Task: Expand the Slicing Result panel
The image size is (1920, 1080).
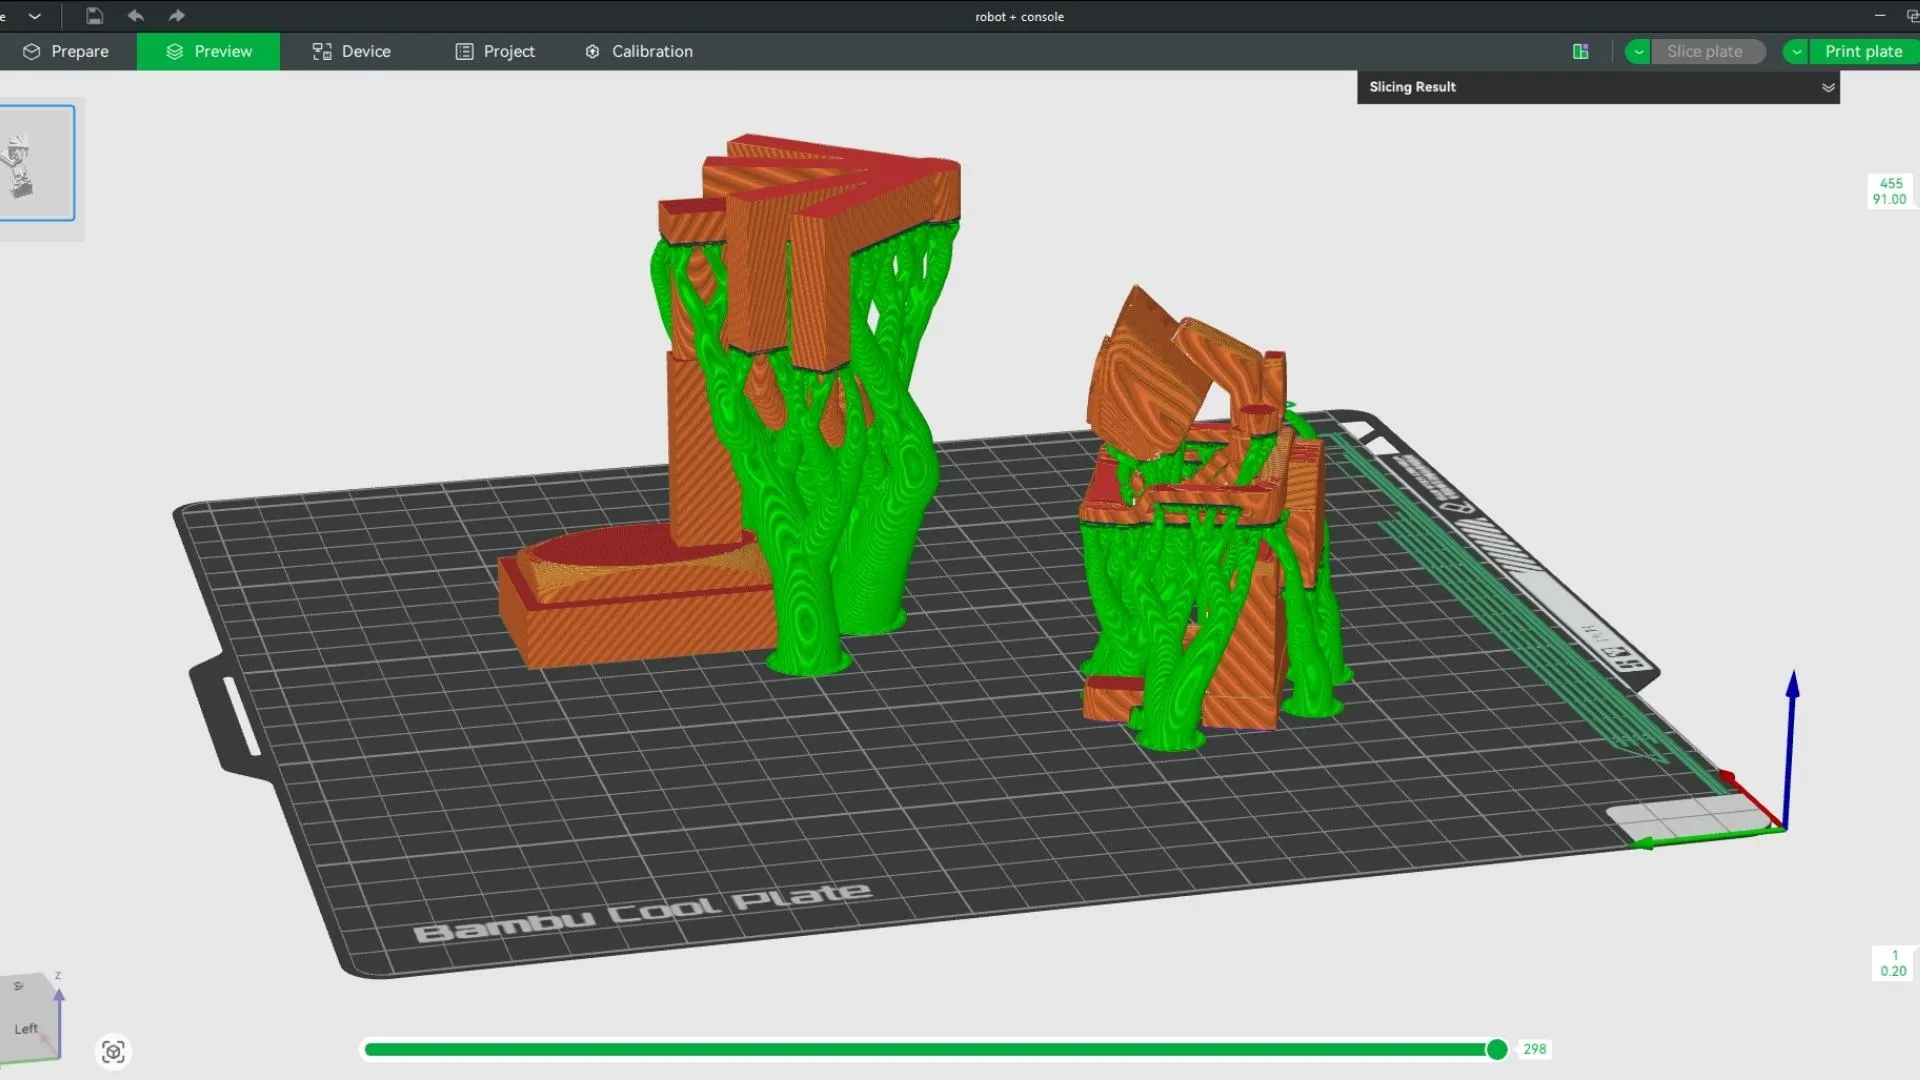Action: tap(1828, 88)
